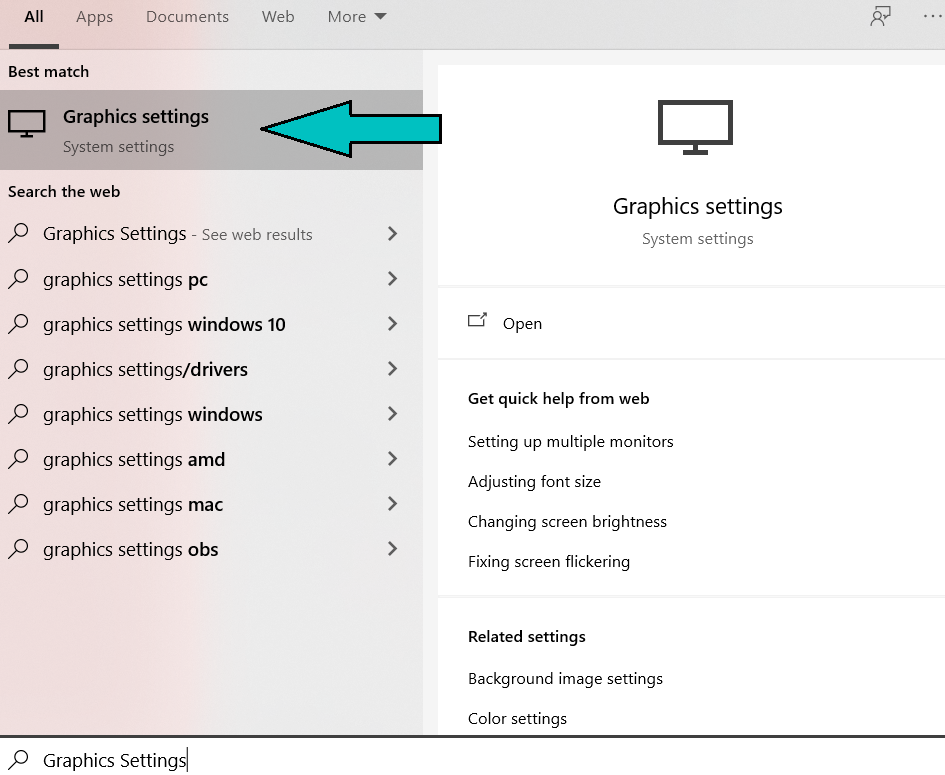Open 'Adjusting font size' help link
This screenshot has height=775, width=945.
point(534,482)
